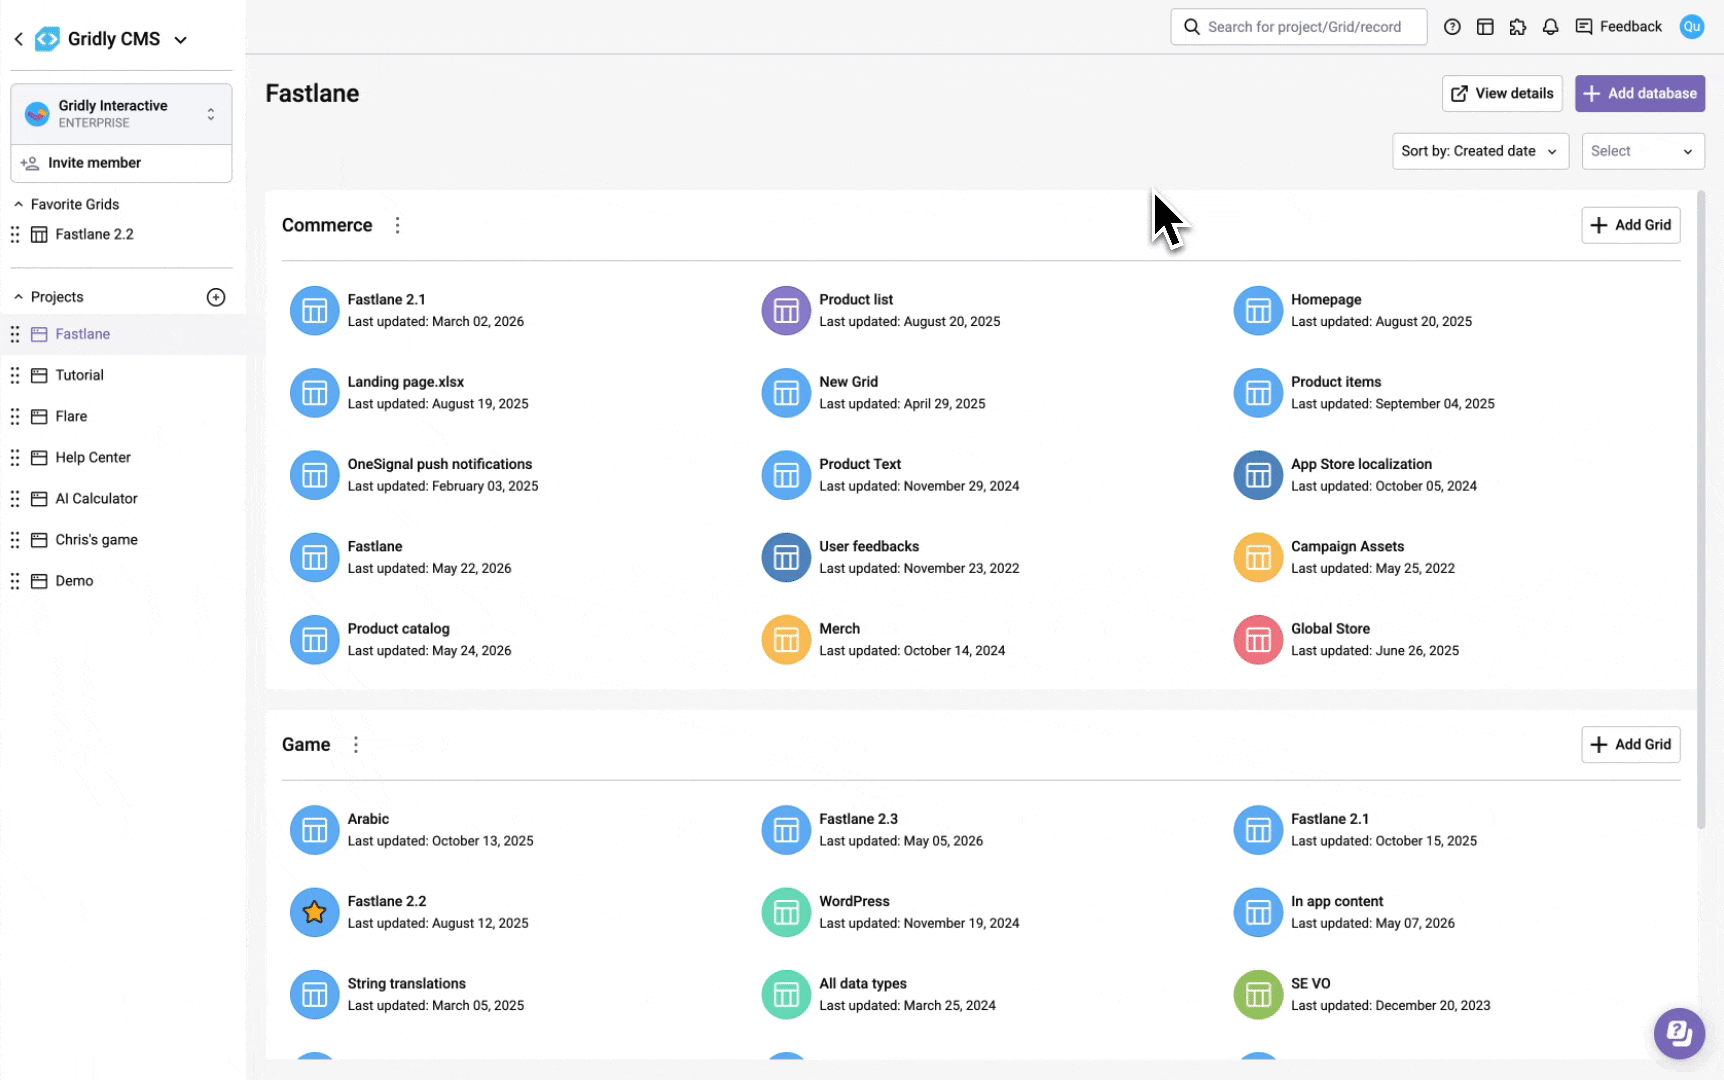Click Add Grid in Commerce section

[x=1630, y=225]
